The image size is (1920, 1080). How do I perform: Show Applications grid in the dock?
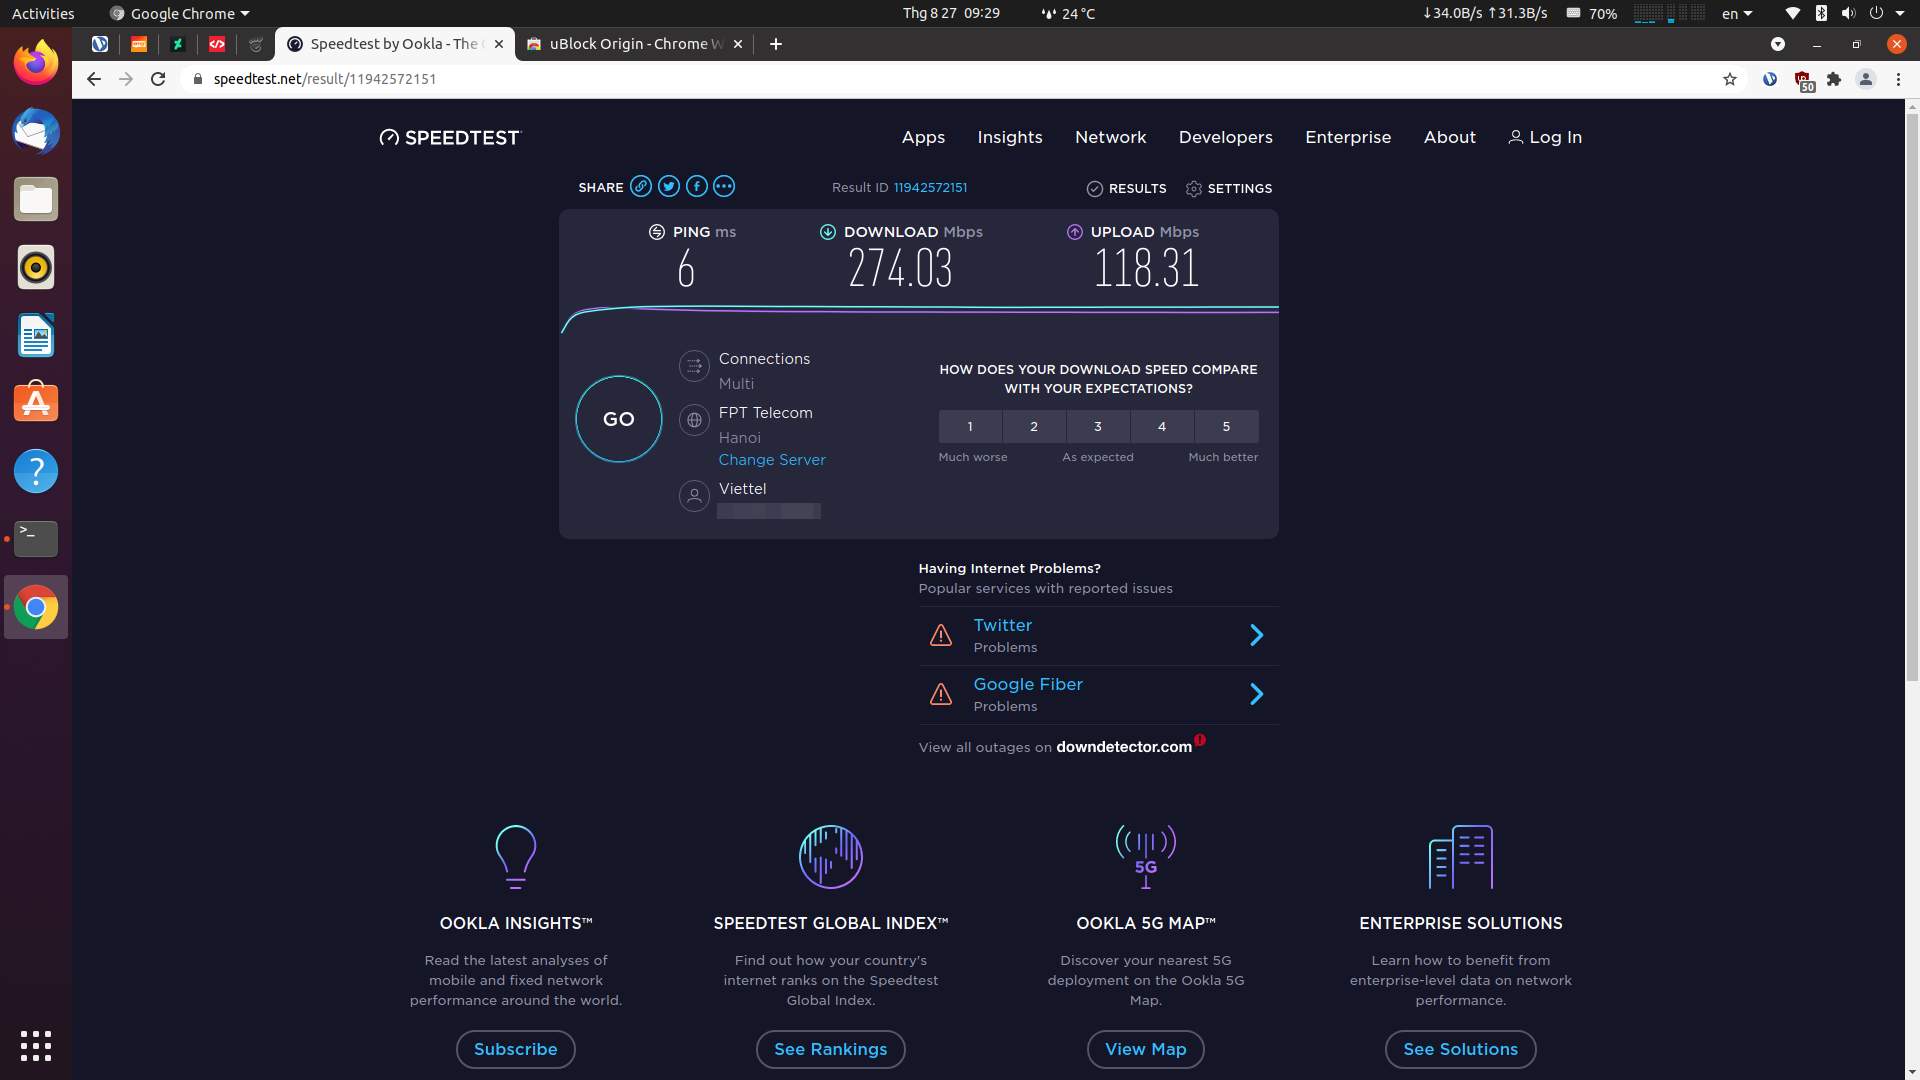coord(36,1046)
